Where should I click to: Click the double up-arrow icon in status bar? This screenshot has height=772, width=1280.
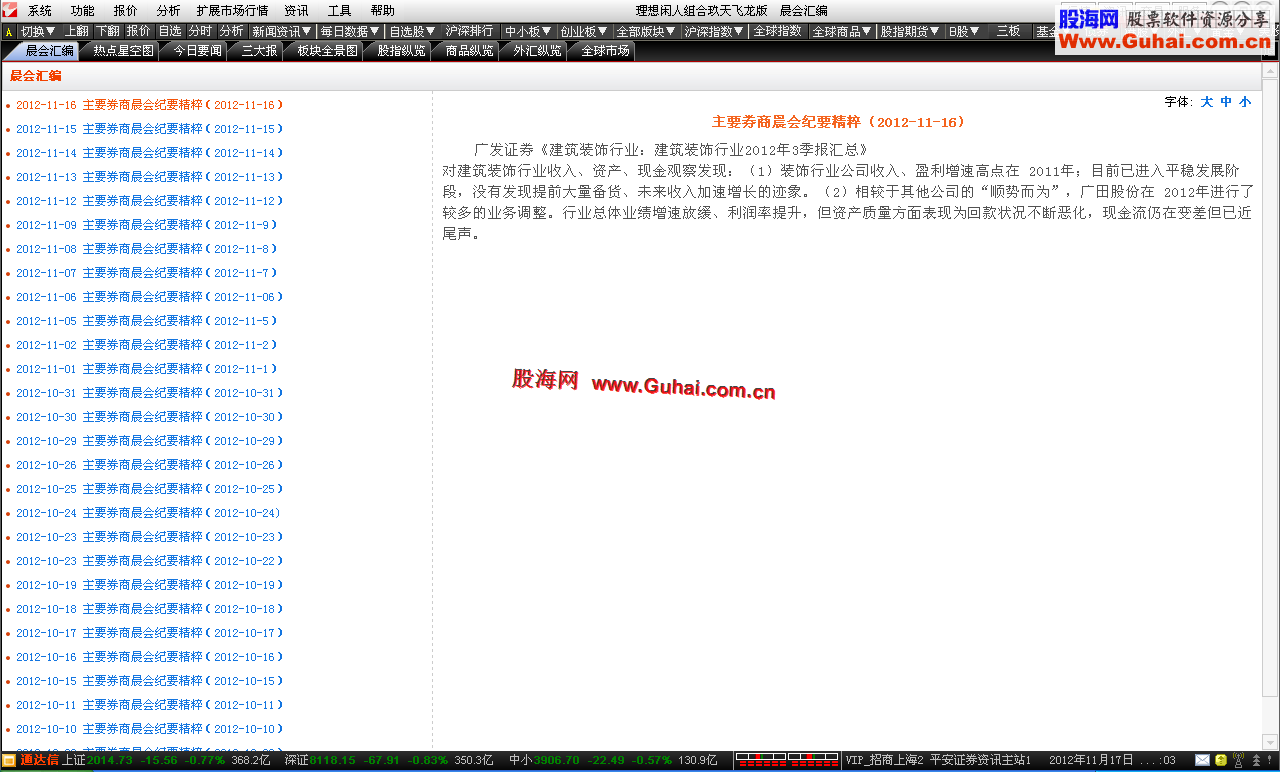[x=1256, y=761]
